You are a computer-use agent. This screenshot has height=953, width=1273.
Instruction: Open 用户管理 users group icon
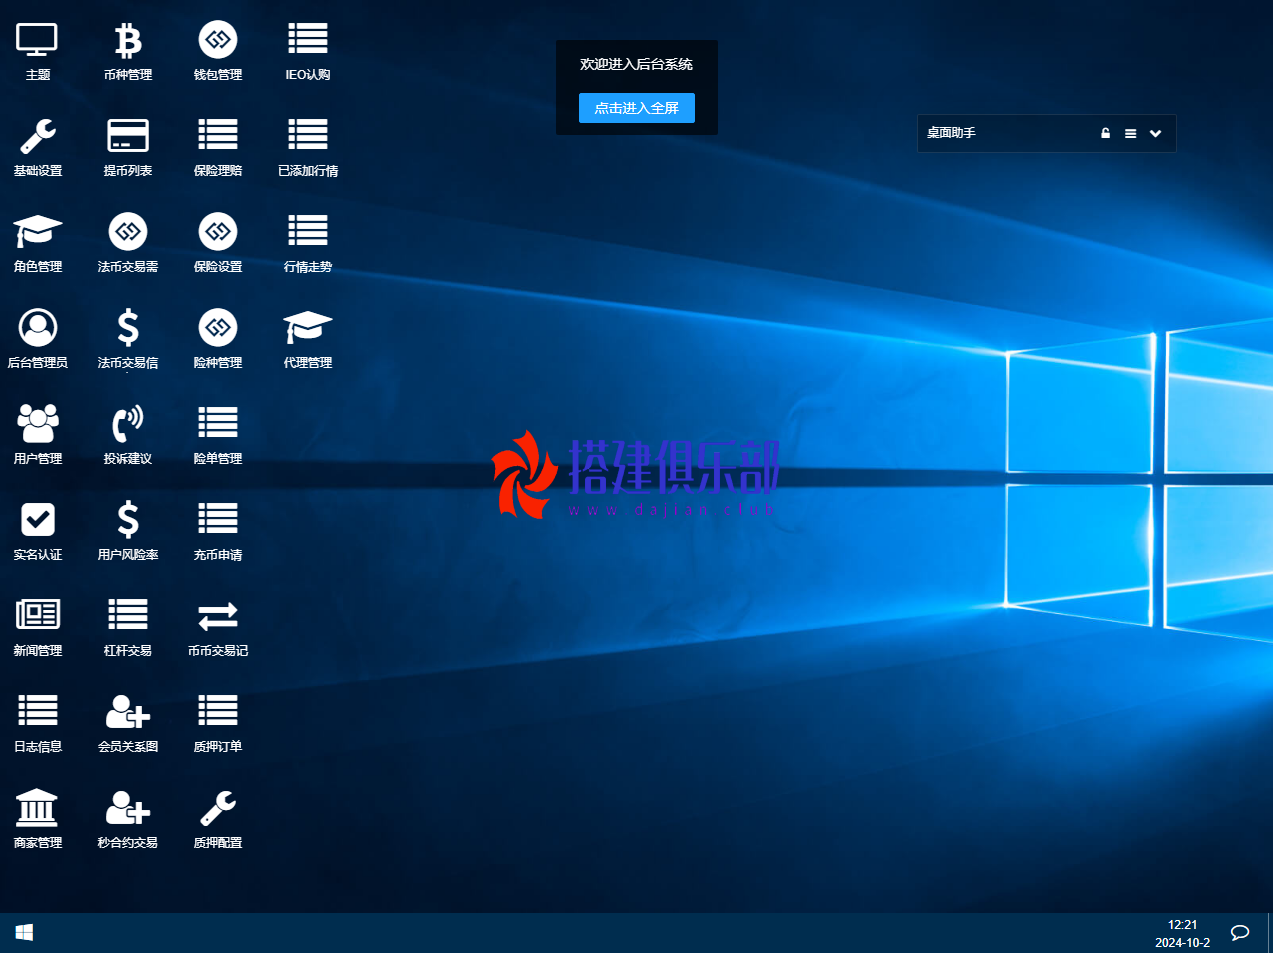coord(38,434)
